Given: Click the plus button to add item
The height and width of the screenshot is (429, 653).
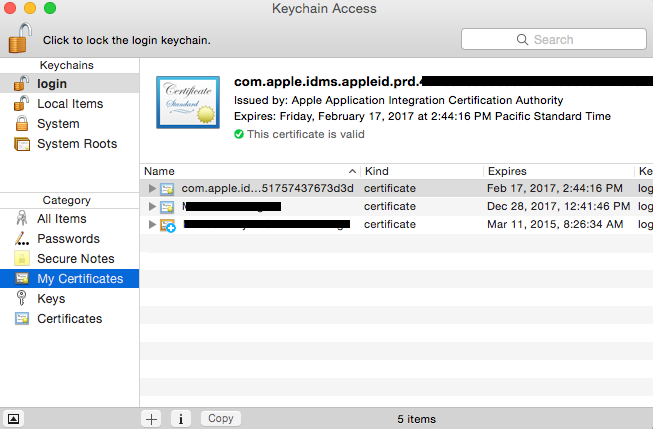Looking at the screenshot, I should coord(151,419).
